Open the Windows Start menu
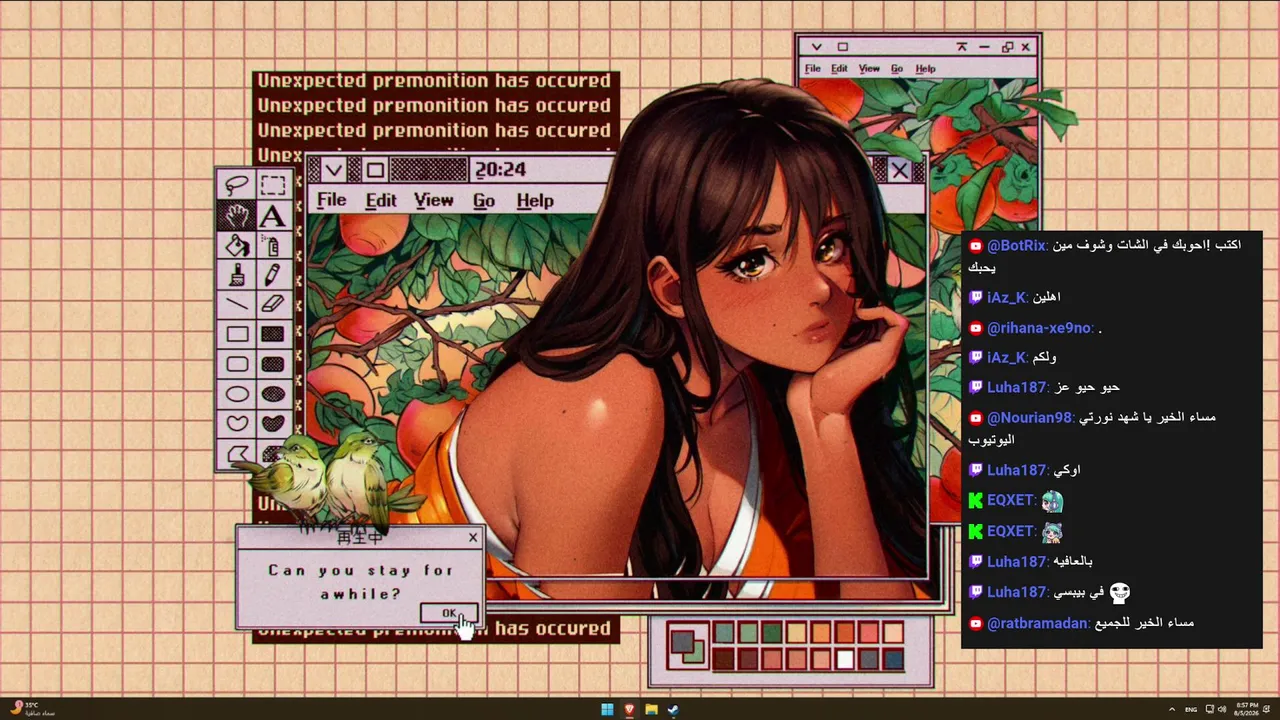 point(607,710)
